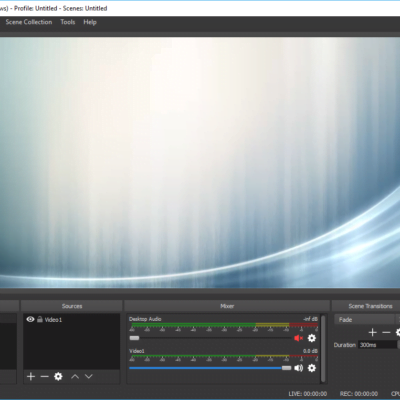Click the LIVE: 00:00:00 status text
The height and width of the screenshot is (400, 400).
(308, 394)
